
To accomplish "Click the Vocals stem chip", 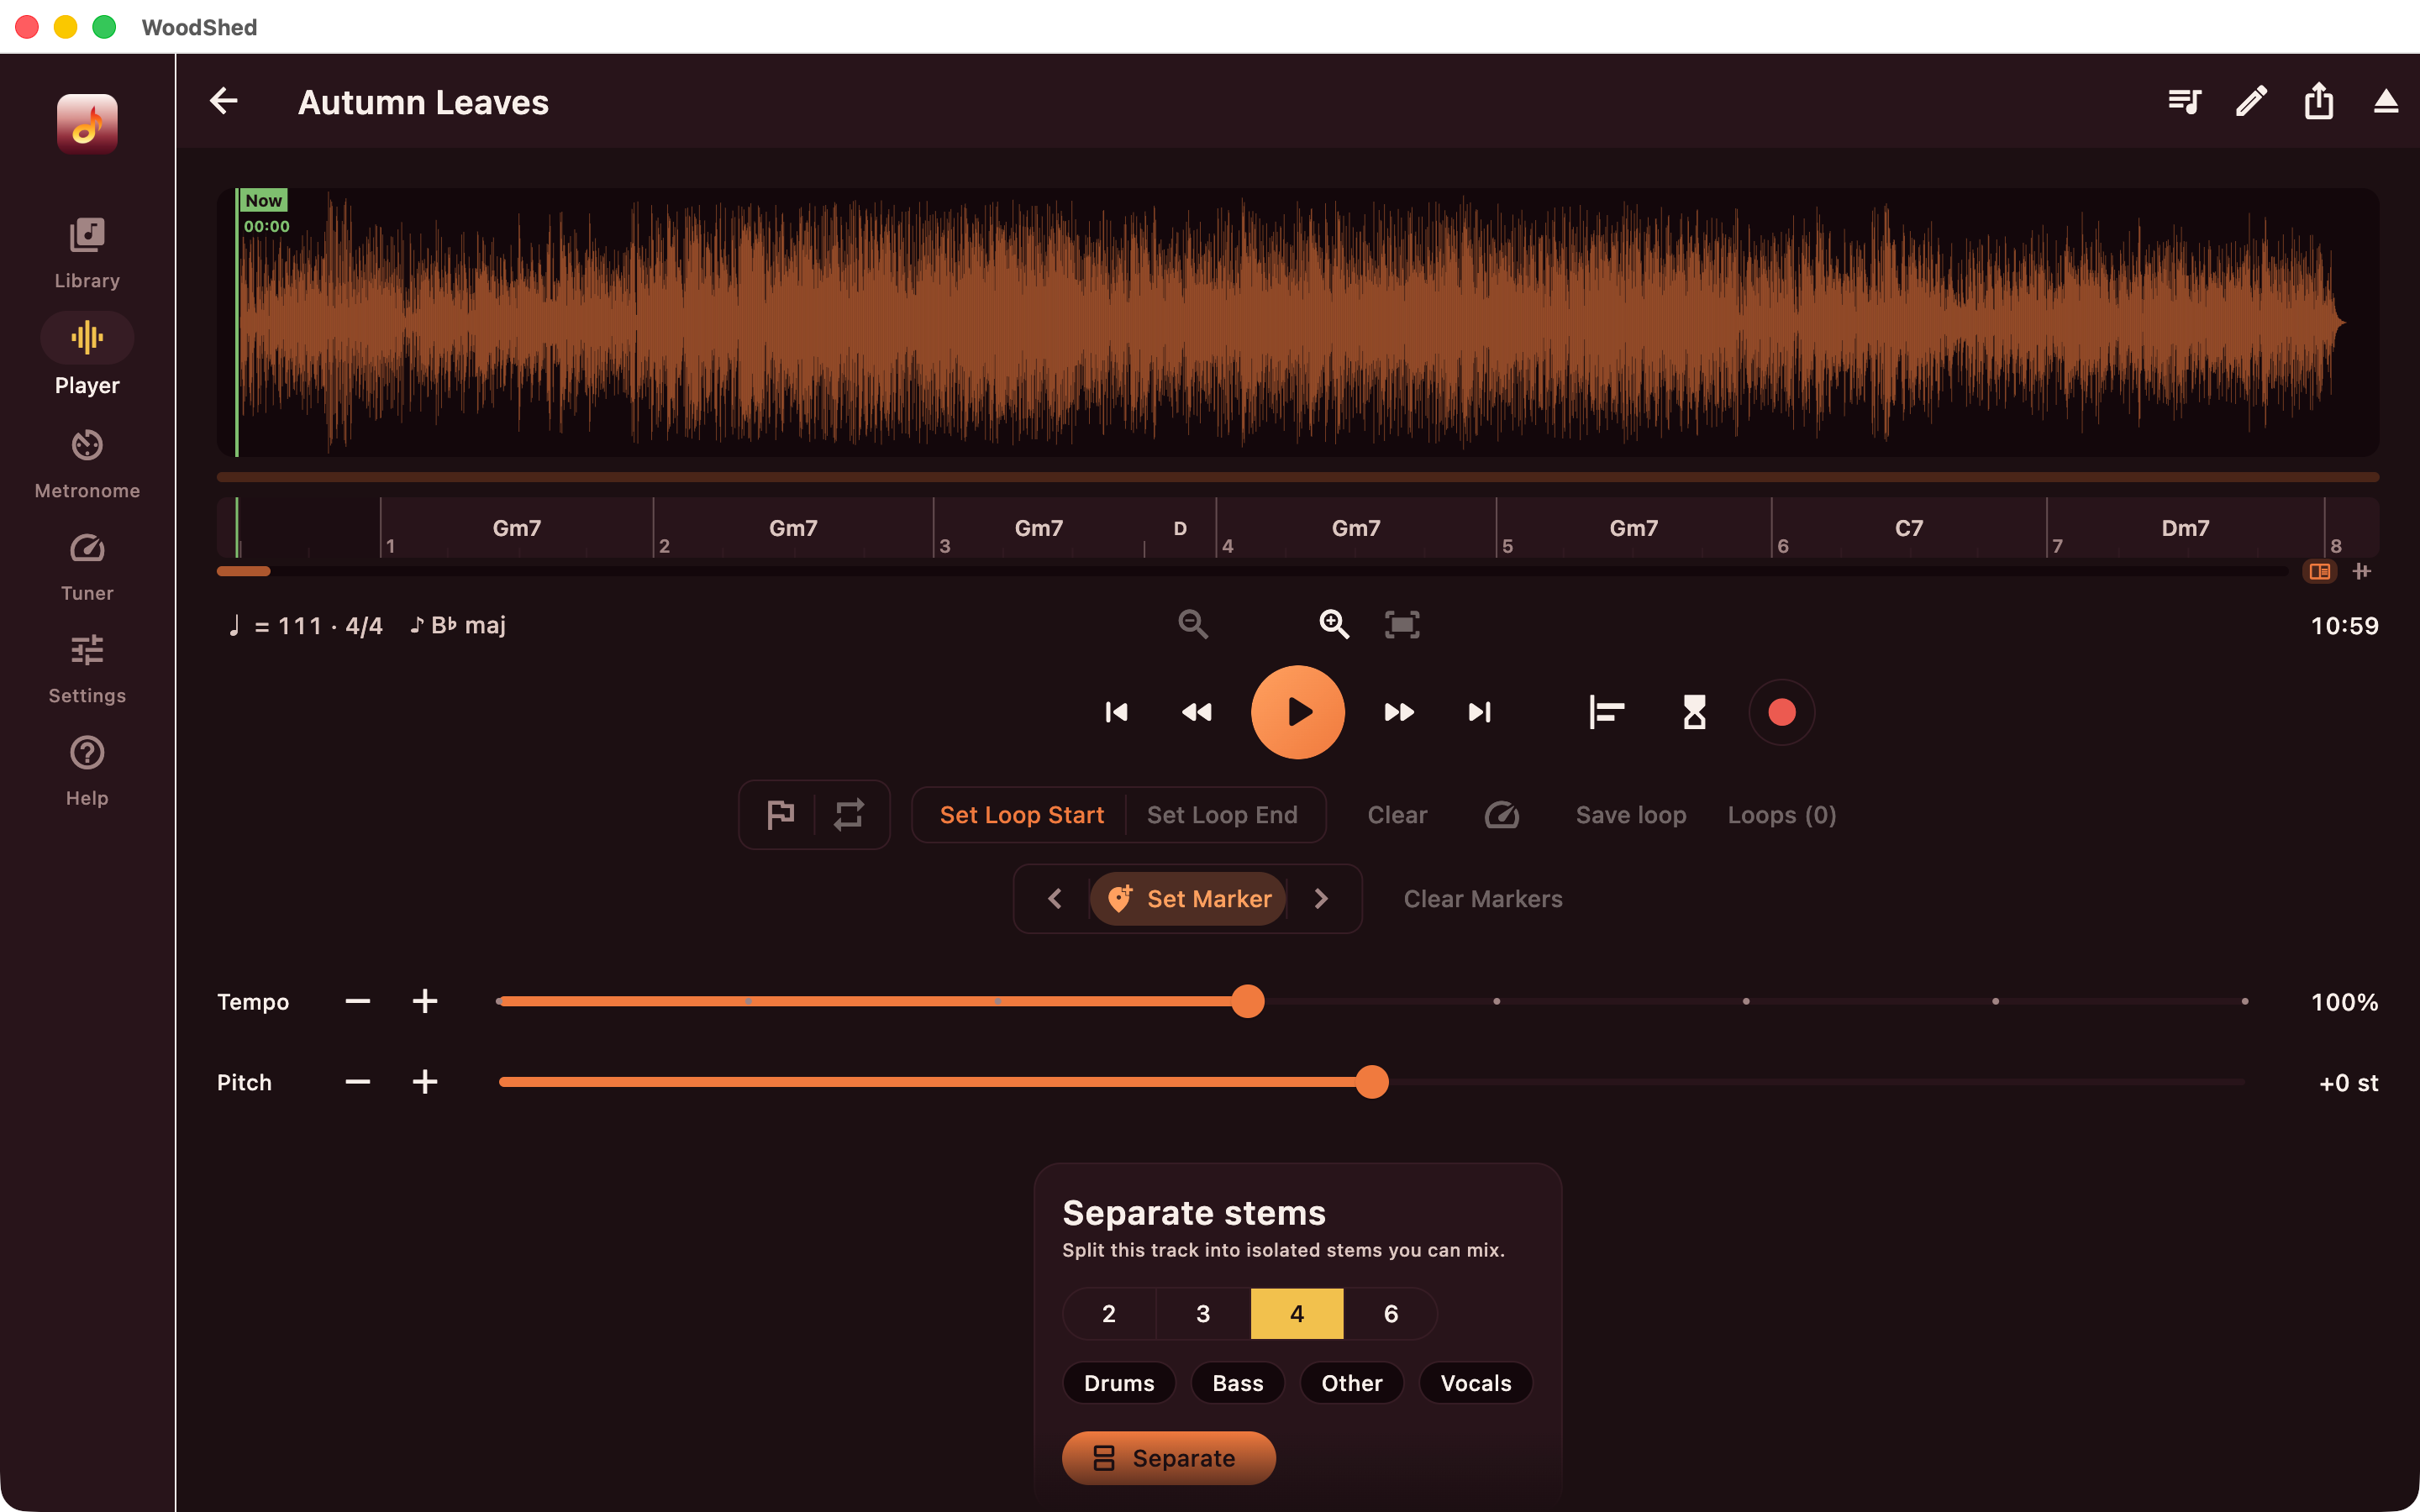I will pos(1476,1383).
